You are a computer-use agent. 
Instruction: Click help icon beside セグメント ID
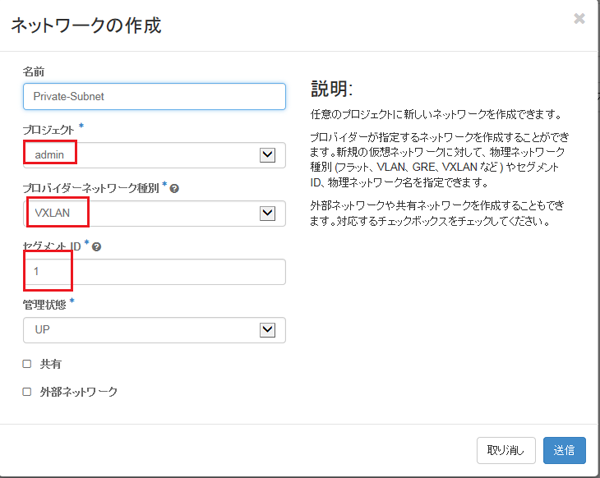[x=96, y=246]
